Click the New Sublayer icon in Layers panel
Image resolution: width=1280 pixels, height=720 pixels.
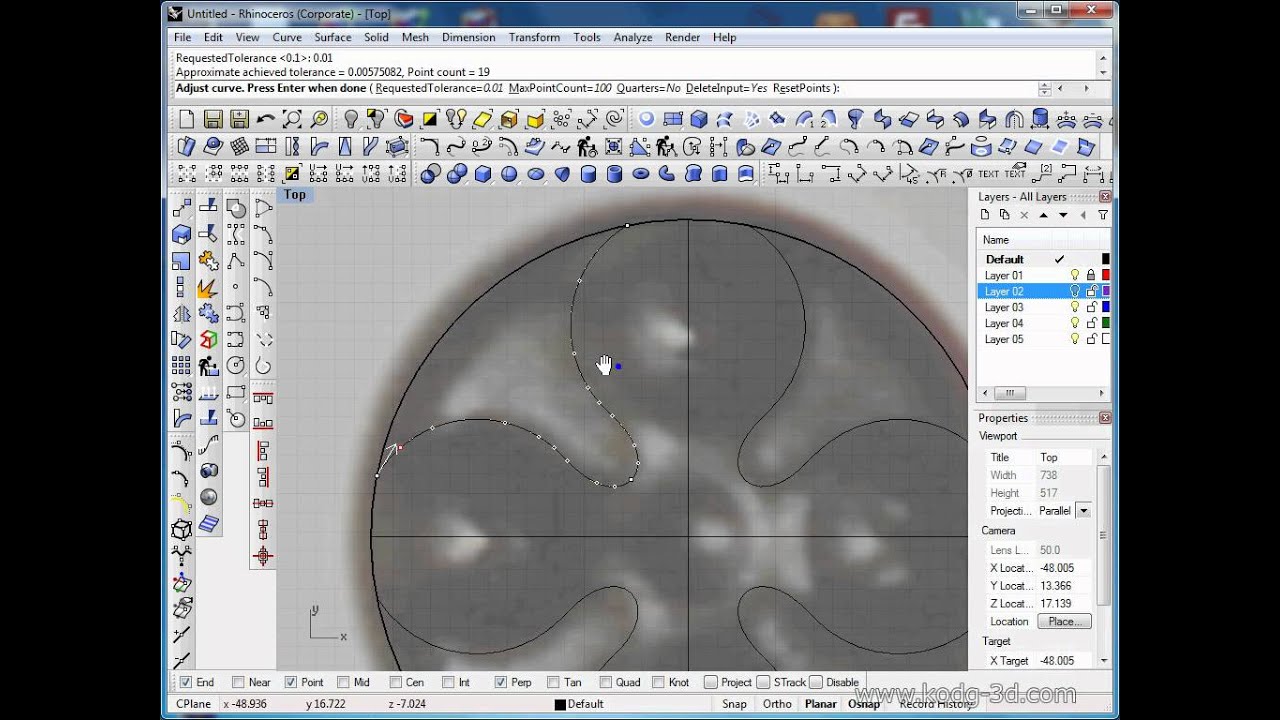[1005, 215]
